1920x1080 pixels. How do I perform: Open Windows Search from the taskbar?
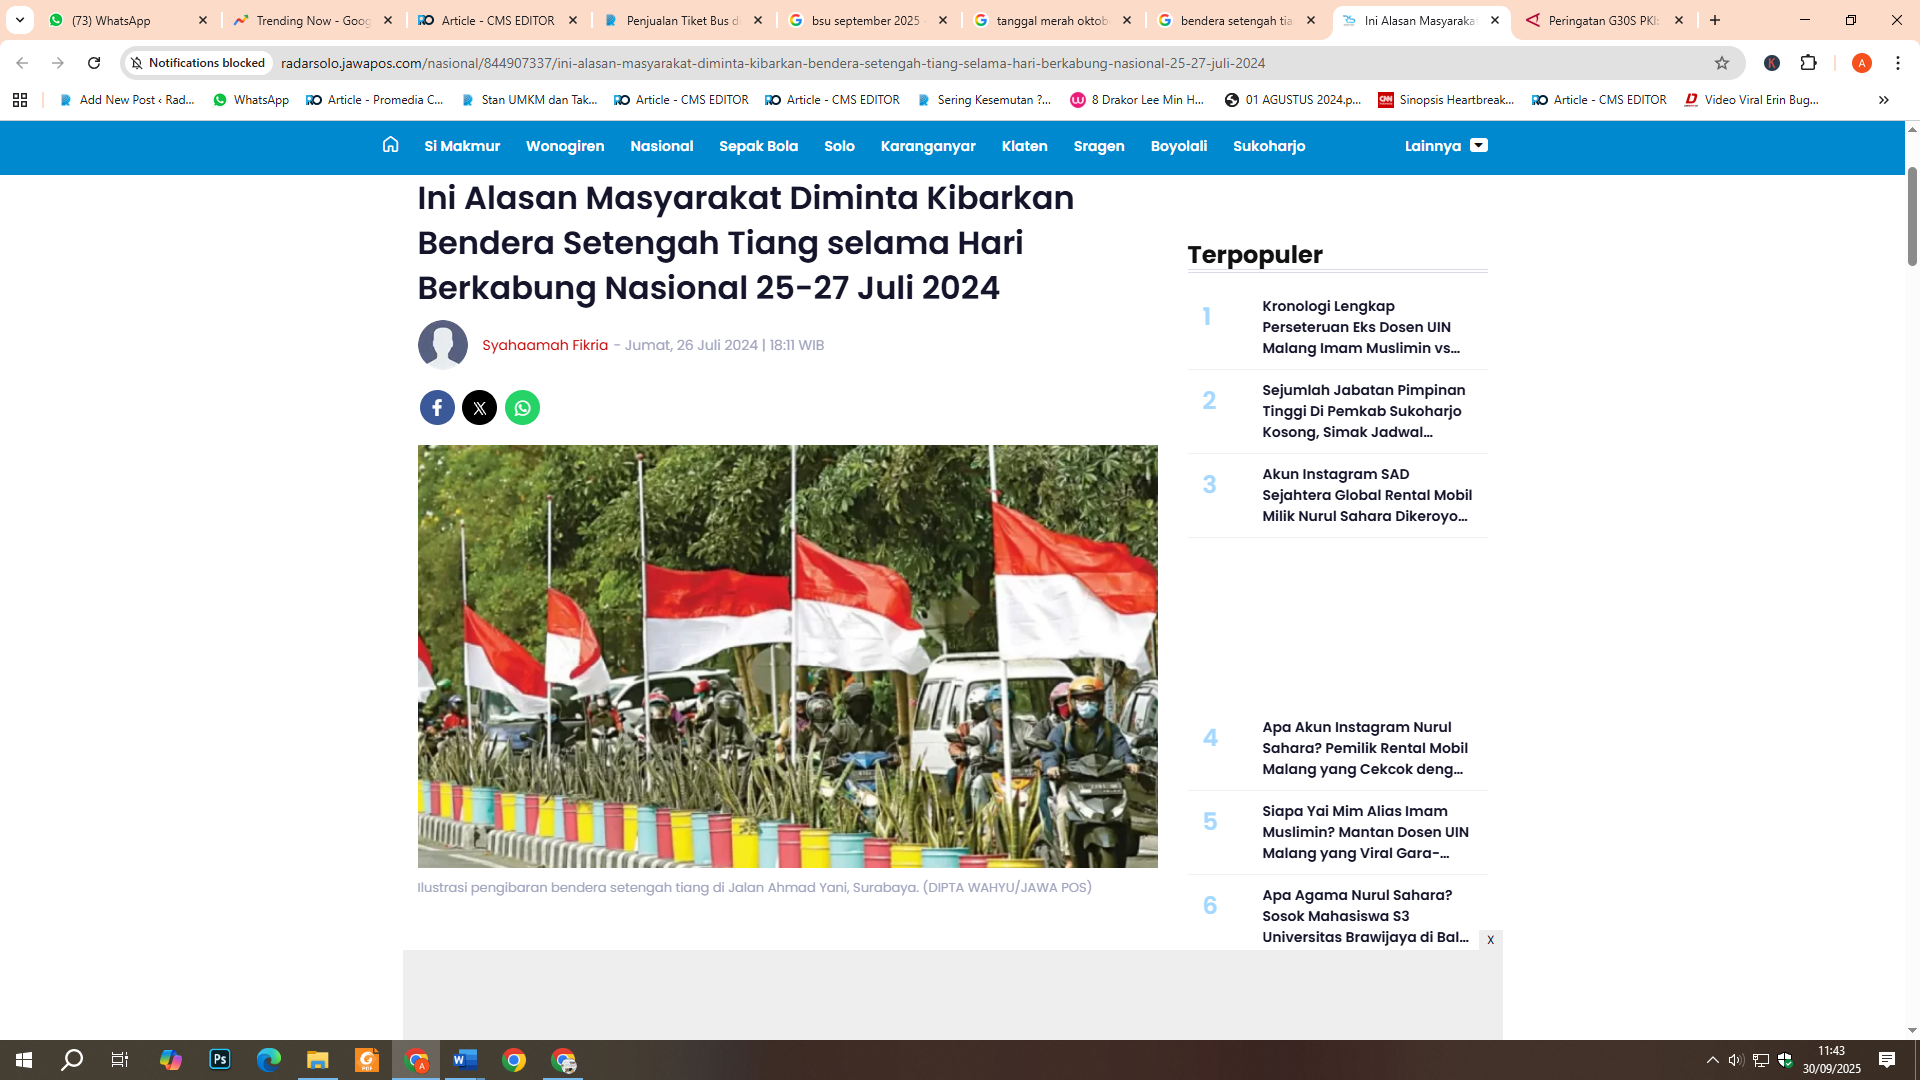point(70,1060)
